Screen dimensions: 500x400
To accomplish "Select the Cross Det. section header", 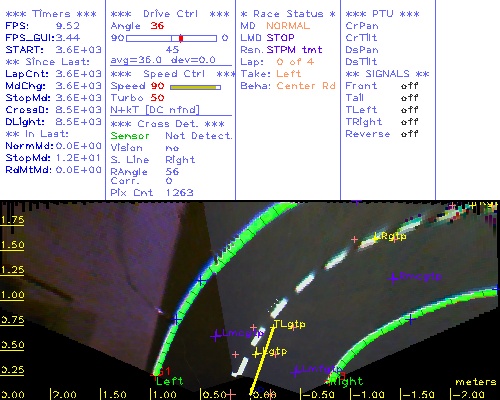I will (168, 124).
